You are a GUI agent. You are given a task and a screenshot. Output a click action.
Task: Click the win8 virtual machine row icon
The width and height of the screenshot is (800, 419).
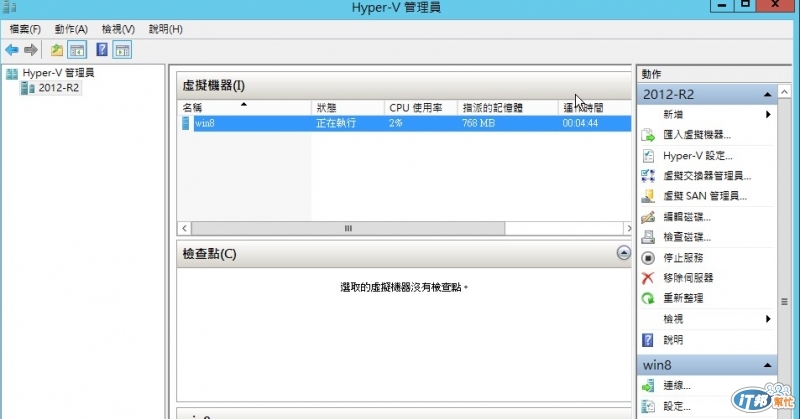click(186, 123)
